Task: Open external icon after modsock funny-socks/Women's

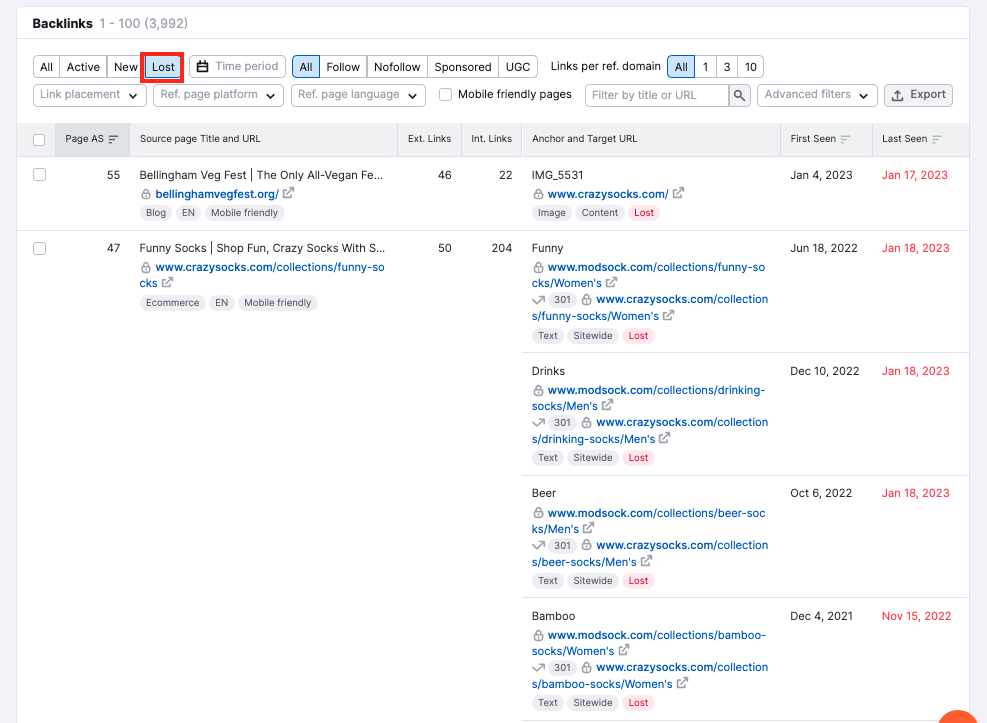Action: (x=612, y=283)
